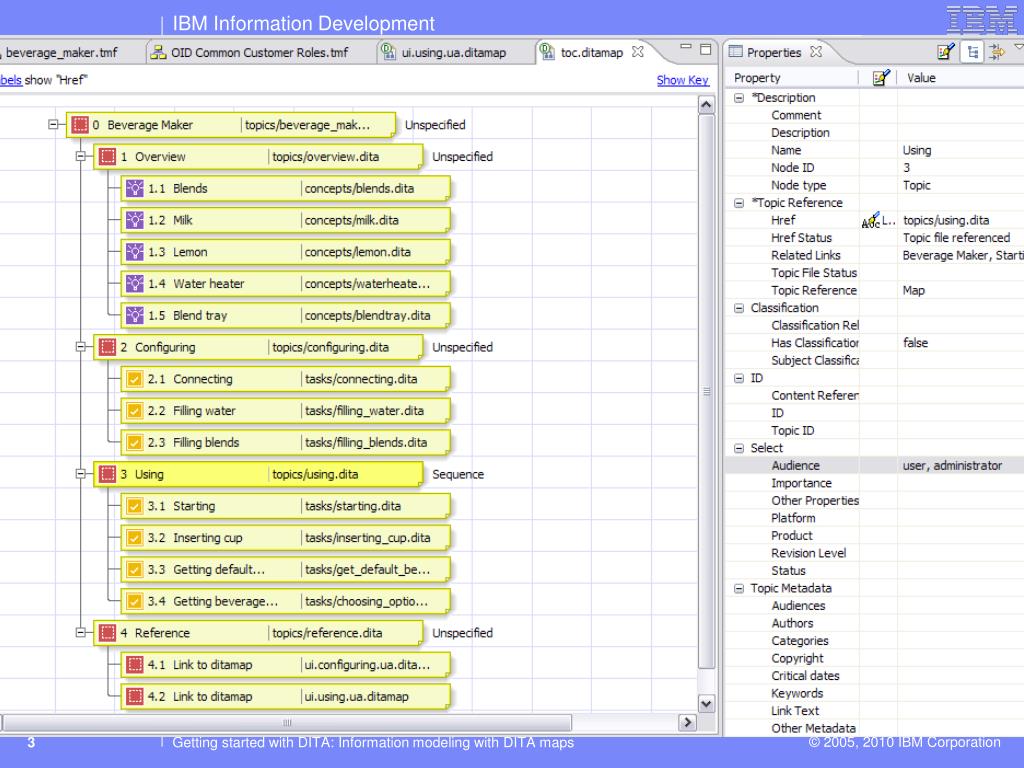Select the Properties view tab

click(x=774, y=52)
